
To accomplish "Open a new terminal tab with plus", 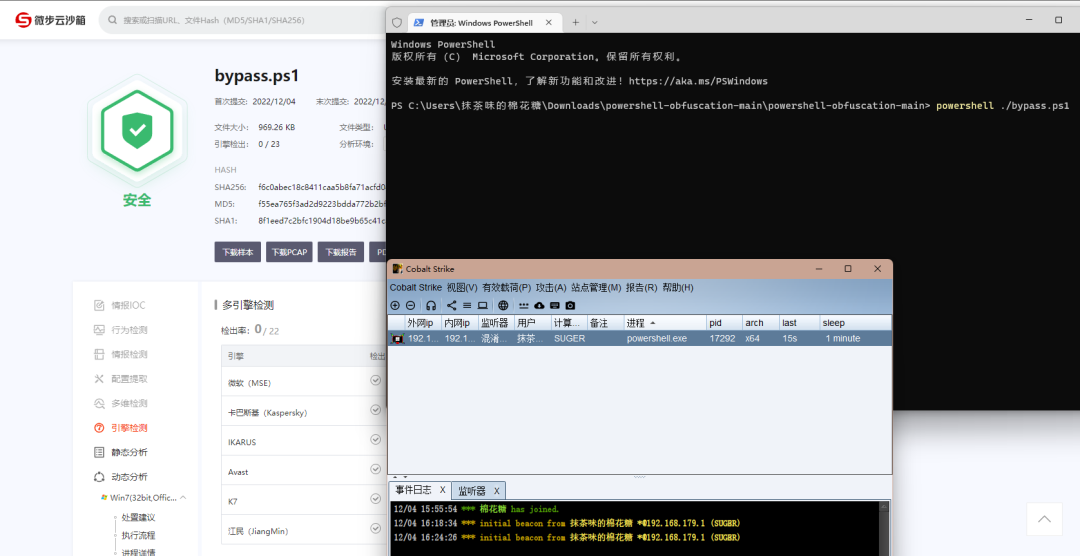I will coord(575,22).
